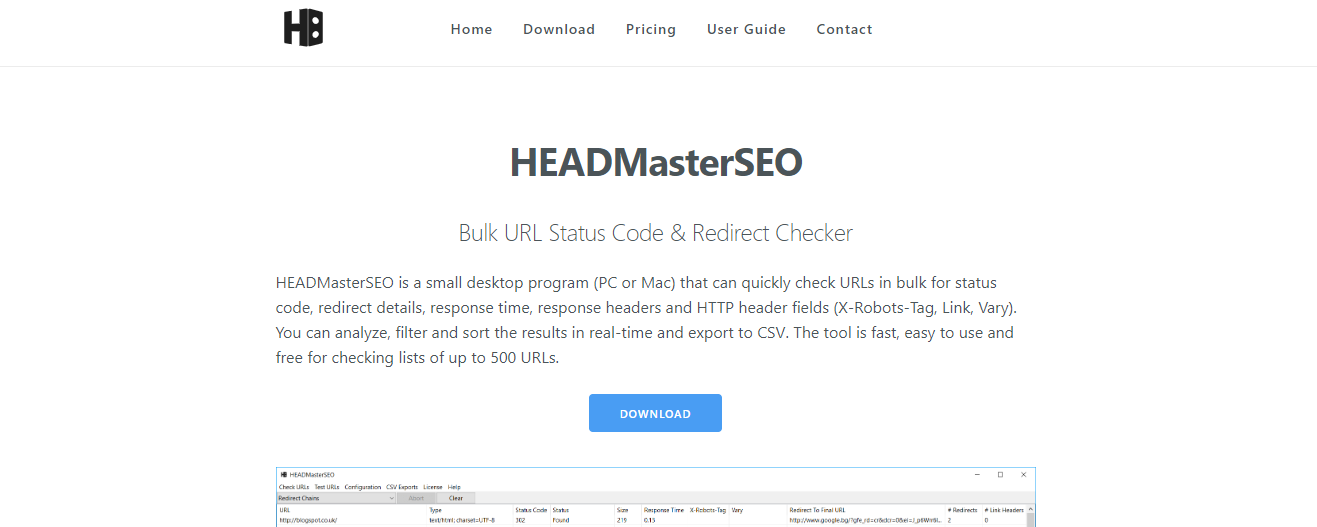The width and height of the screenshot is (1317, 527).
Task: Maximize the HEADMasterSEO app window
Action: (999, 474)
